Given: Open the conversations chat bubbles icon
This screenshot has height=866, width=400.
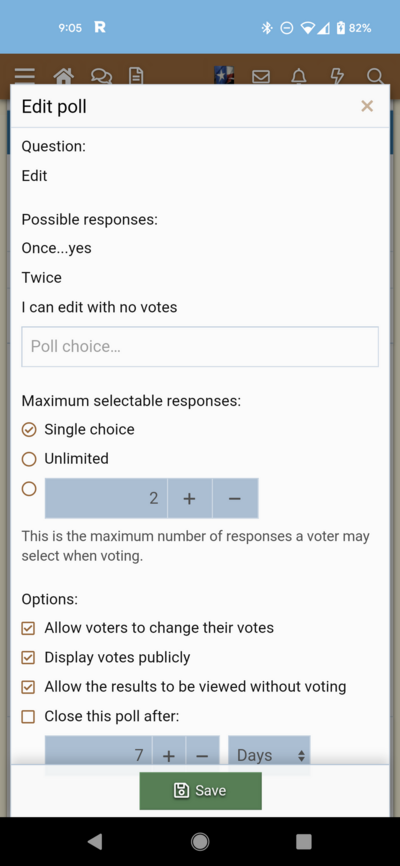Looking at the screenshot, I should coord(101,76).
